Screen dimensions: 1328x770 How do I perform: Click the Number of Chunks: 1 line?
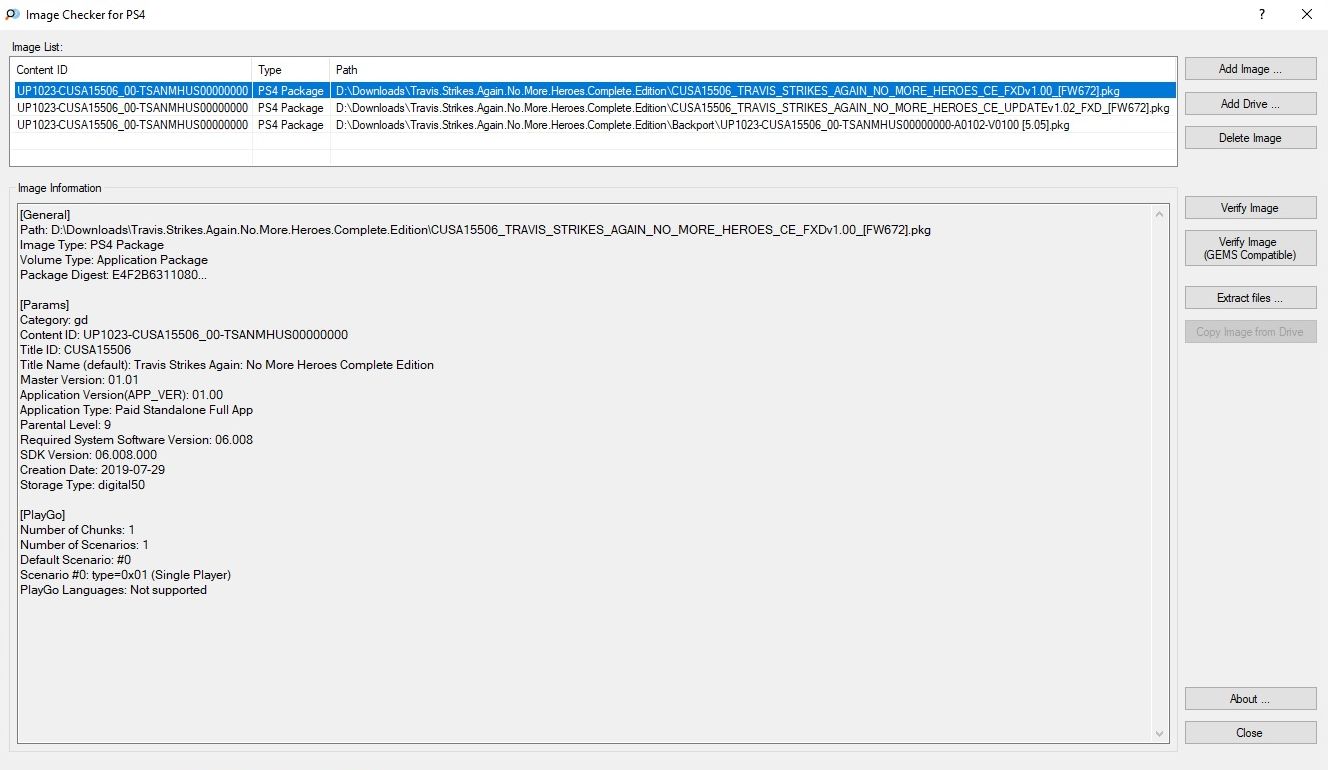point(77,530)
